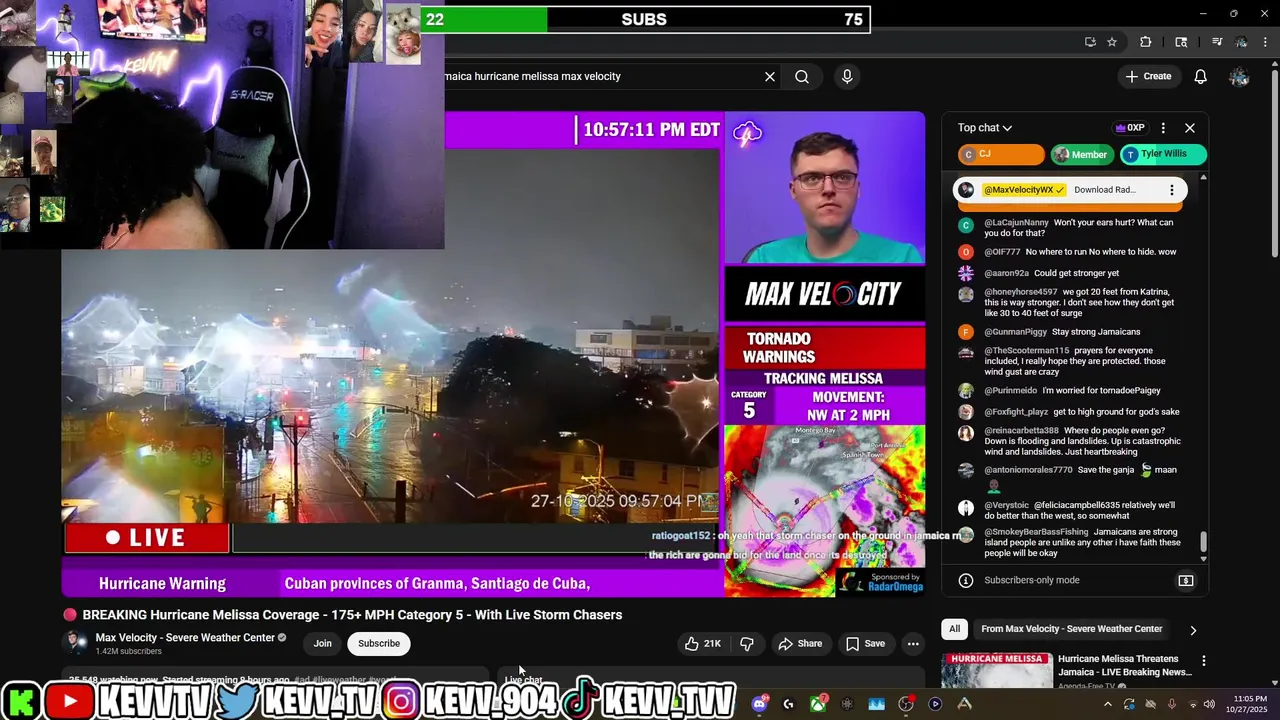Close the live chat panel
Screen dimensions: 1280x720
pyautogui.click(x=1190, y=128)
